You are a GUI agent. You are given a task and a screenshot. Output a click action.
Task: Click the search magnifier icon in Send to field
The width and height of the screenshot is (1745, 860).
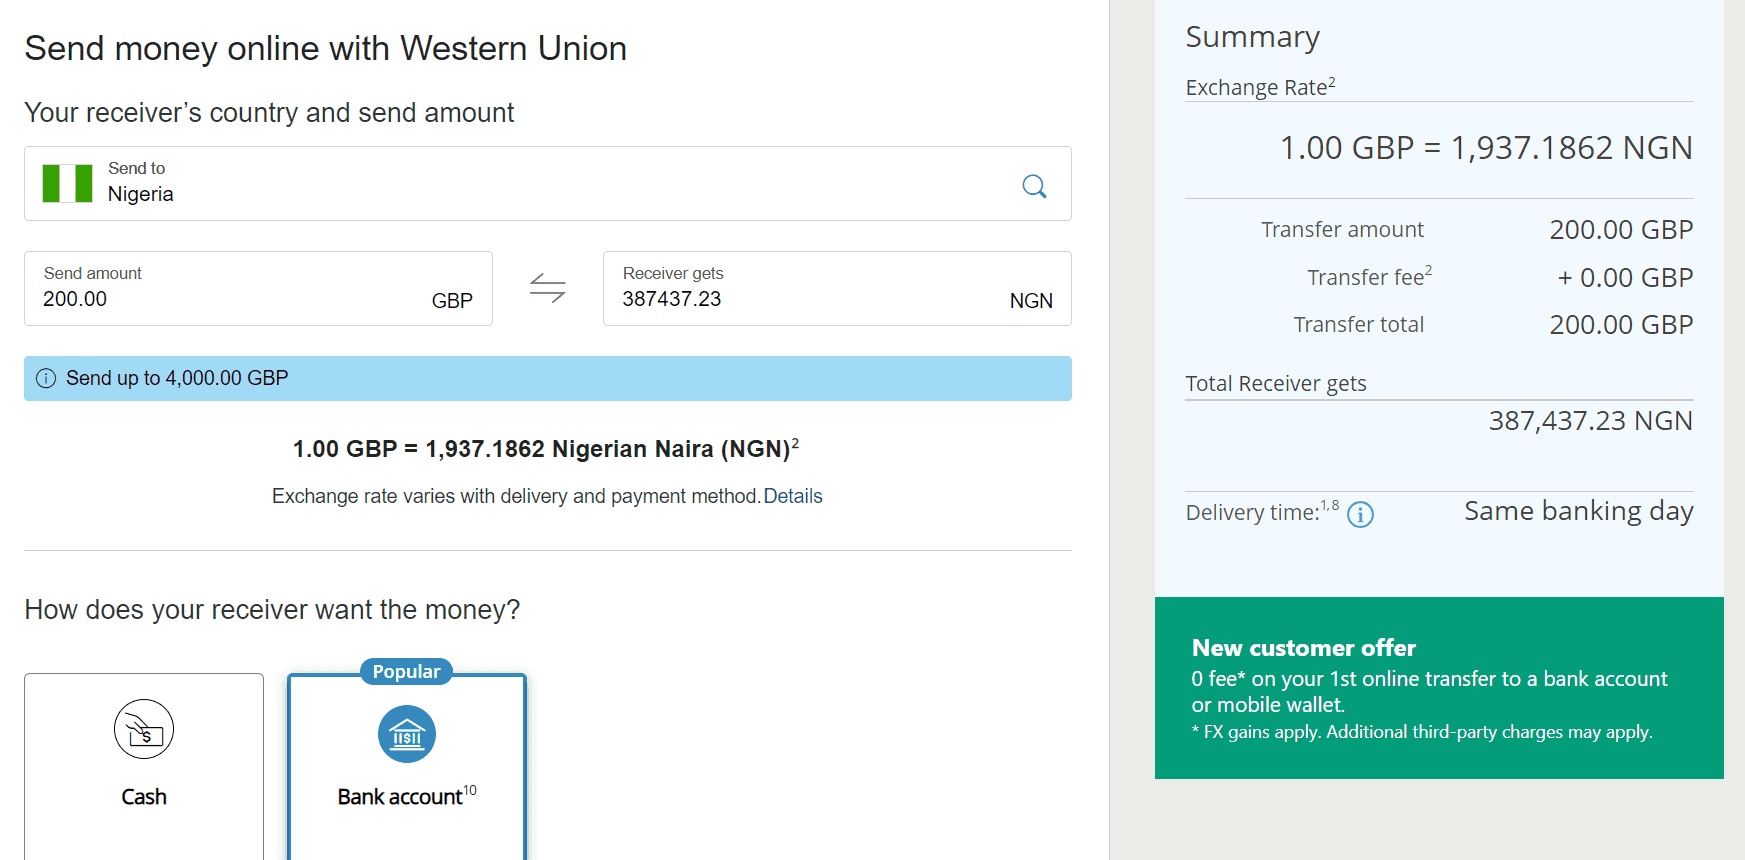(x=1034, y=186)
